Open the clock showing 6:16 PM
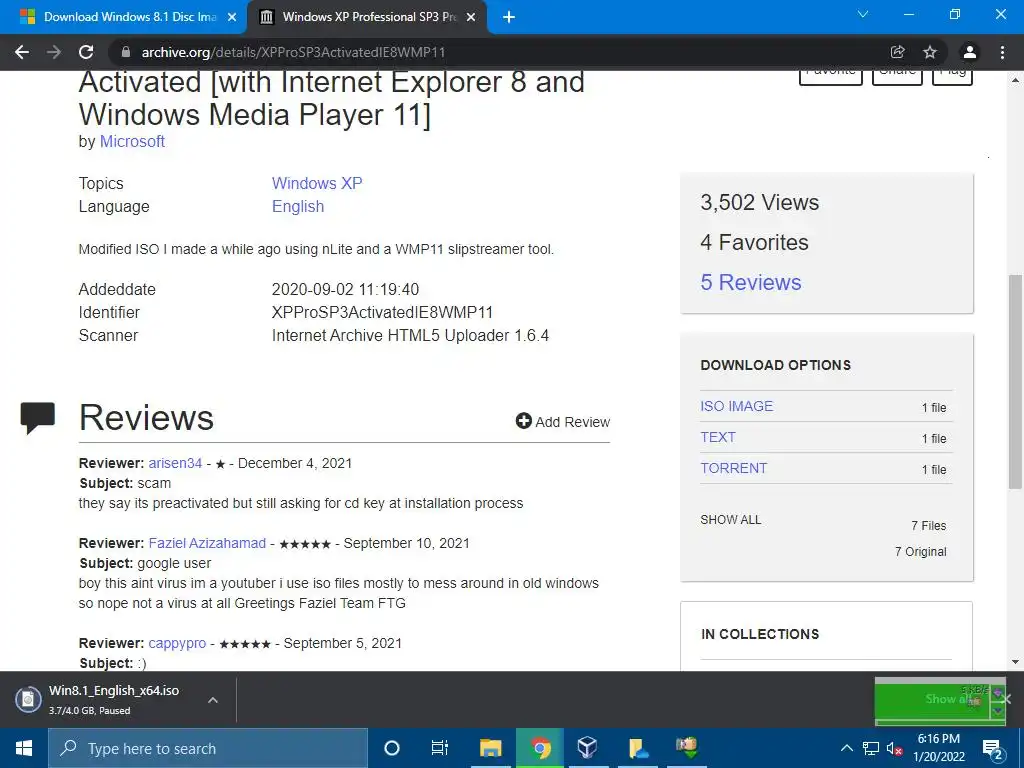 (x=938, y=748)
